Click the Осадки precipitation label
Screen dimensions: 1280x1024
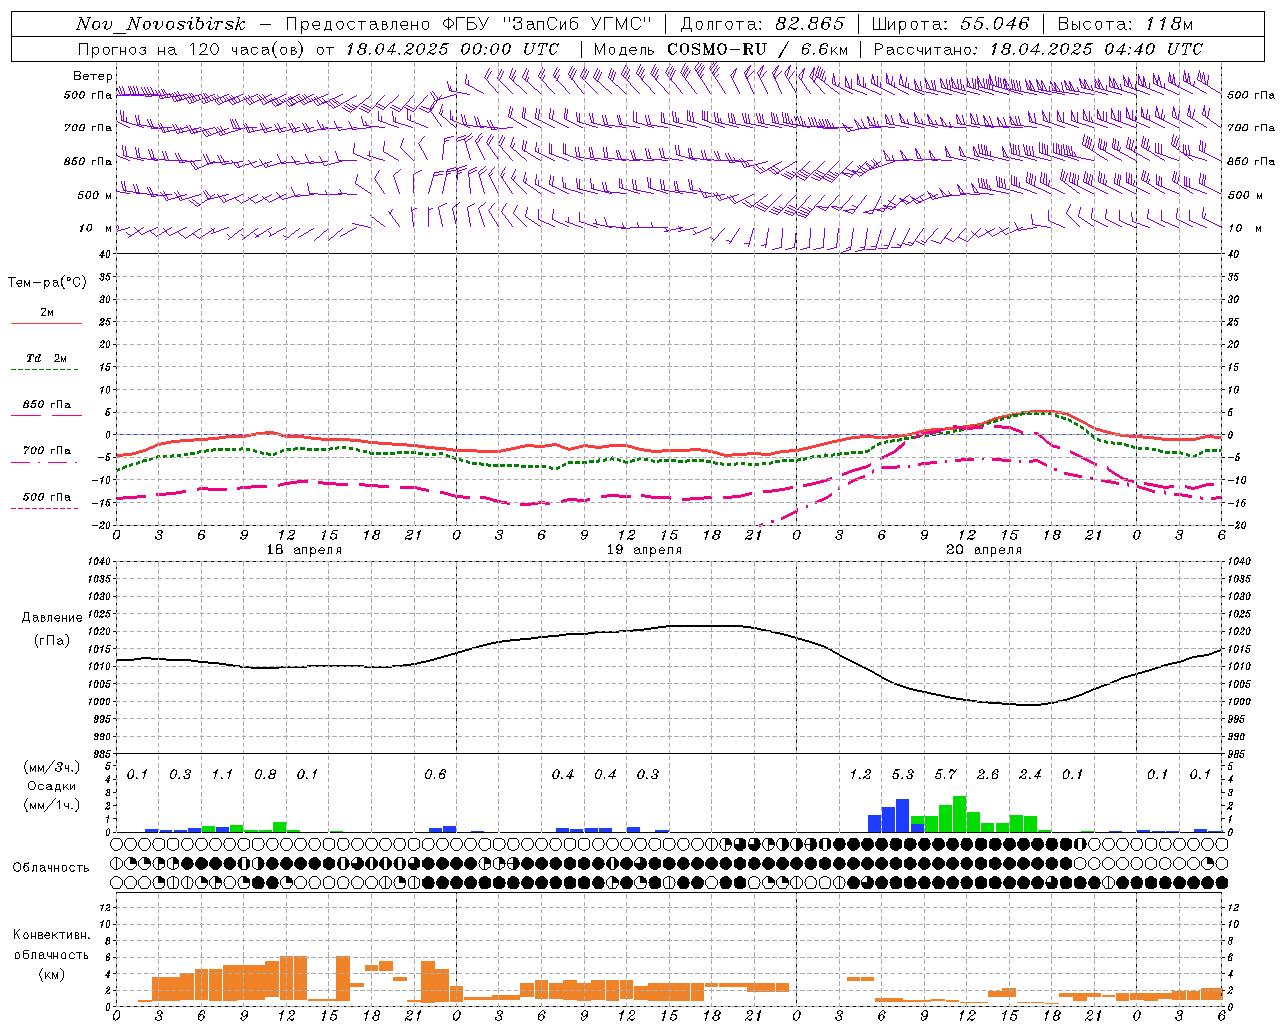tap(52, 786)
